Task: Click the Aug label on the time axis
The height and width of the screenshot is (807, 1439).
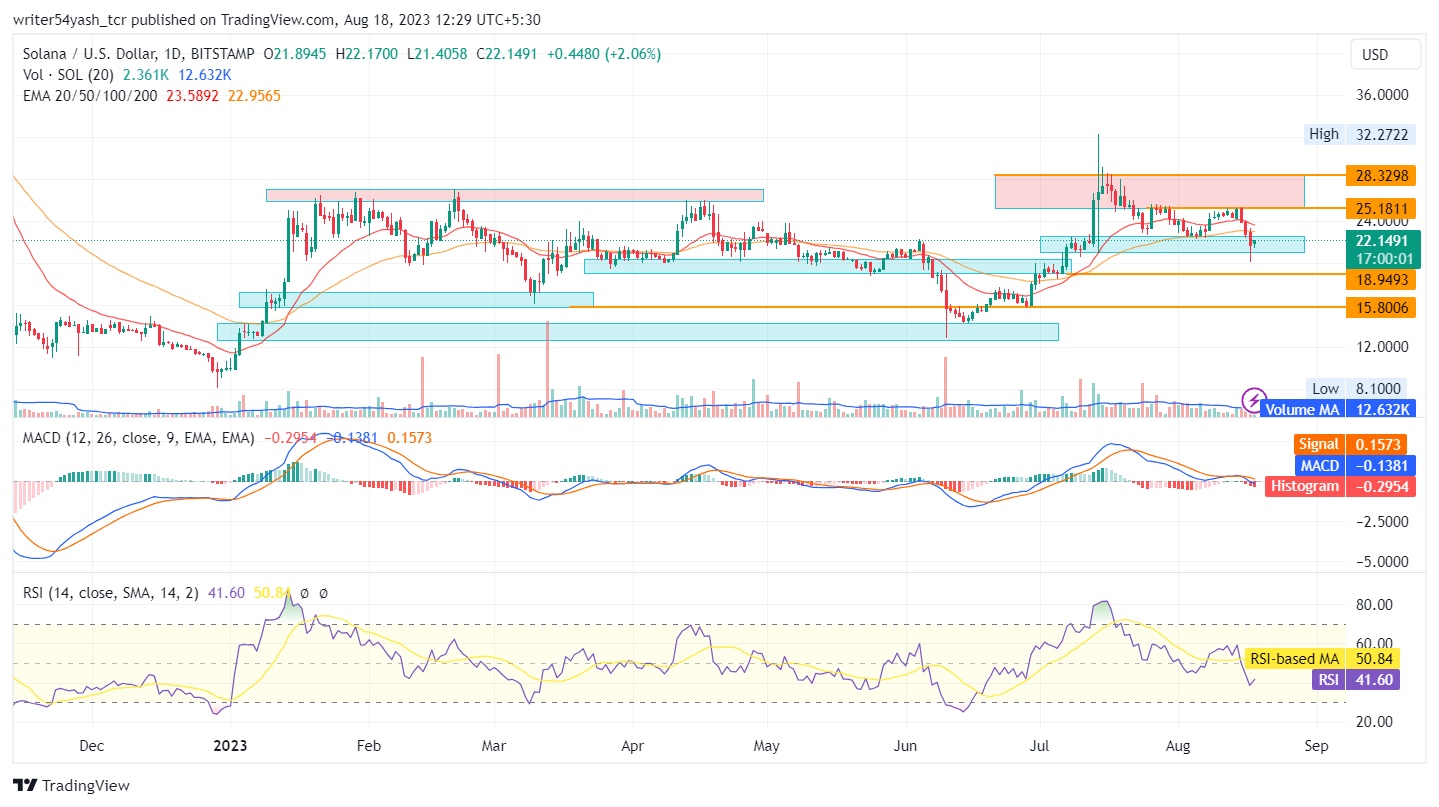Action: click(x=1178, y=746)
